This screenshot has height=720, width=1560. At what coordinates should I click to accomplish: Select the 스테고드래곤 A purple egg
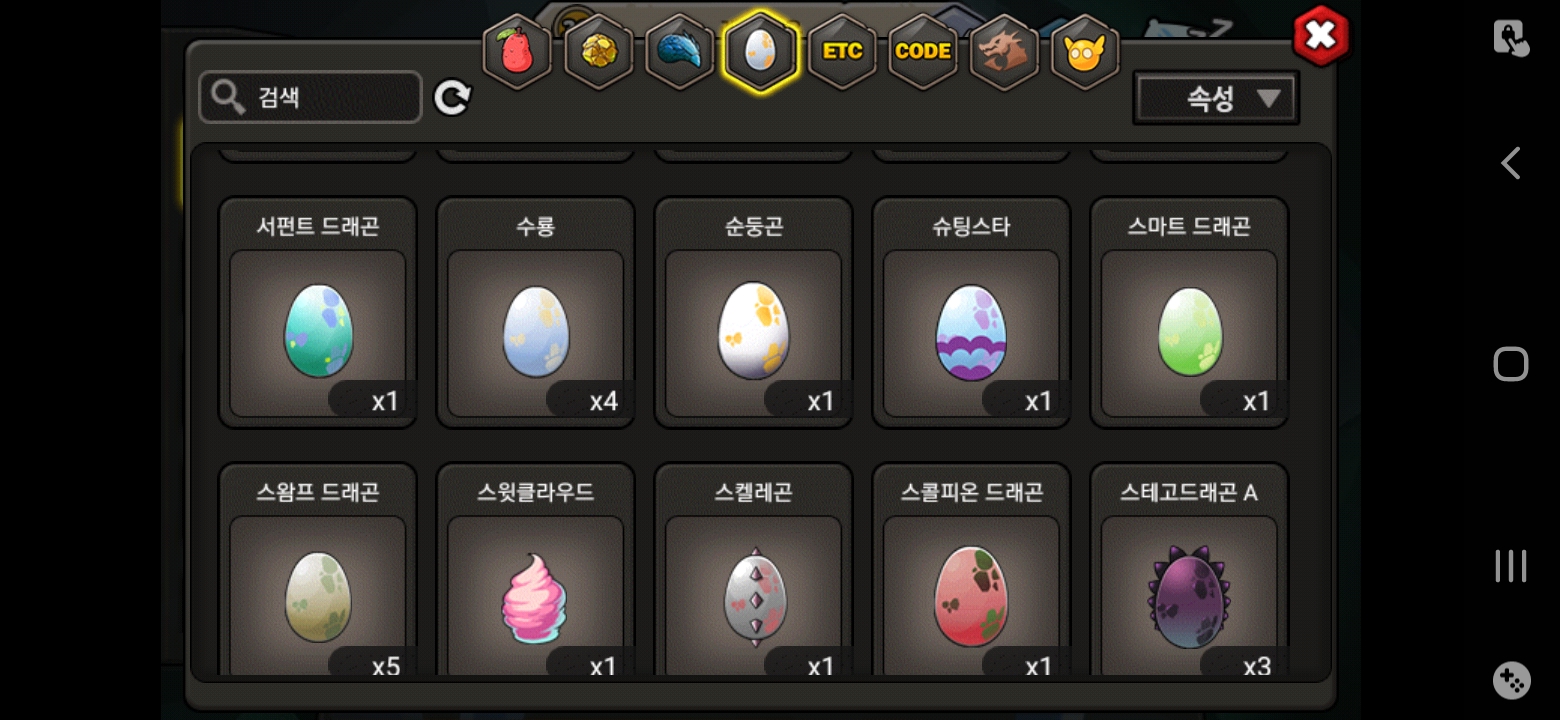pyautogui.click(x=1190, y=570)
